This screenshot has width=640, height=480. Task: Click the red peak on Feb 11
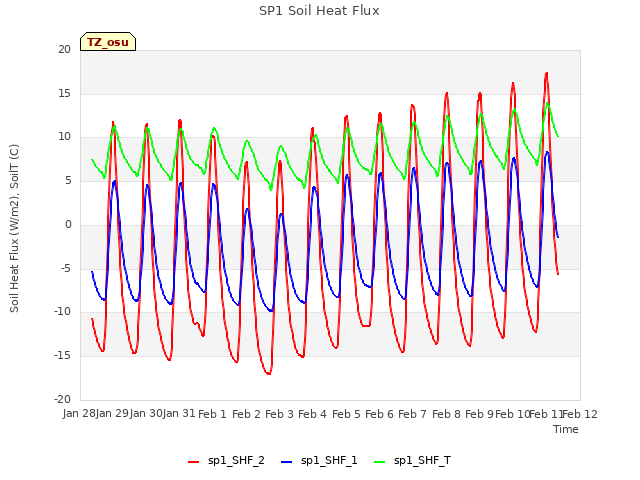coord(547,73)
